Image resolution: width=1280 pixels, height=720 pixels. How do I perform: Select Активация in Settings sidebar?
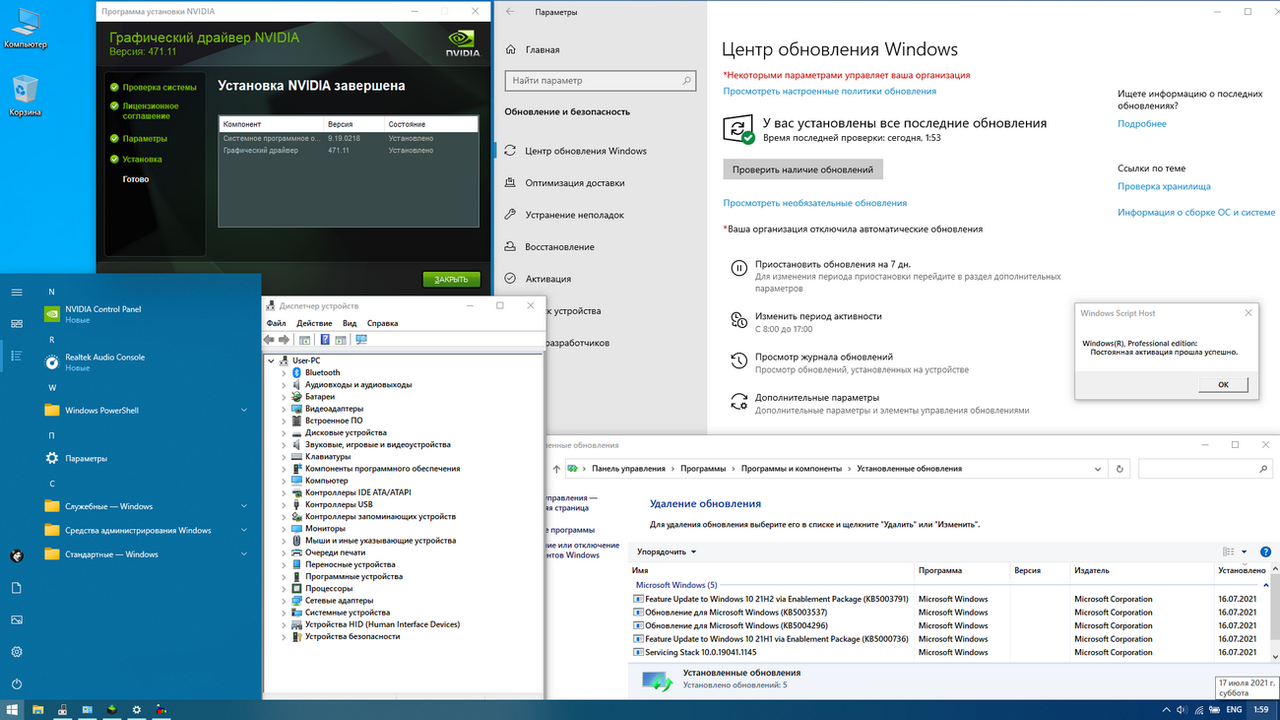[x=548, y=279]
